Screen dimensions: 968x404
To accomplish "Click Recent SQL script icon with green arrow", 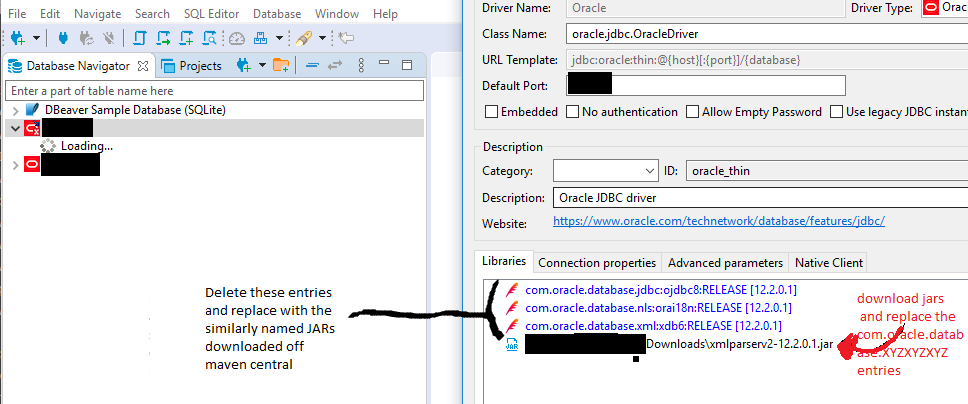I will tap(164, 38).
